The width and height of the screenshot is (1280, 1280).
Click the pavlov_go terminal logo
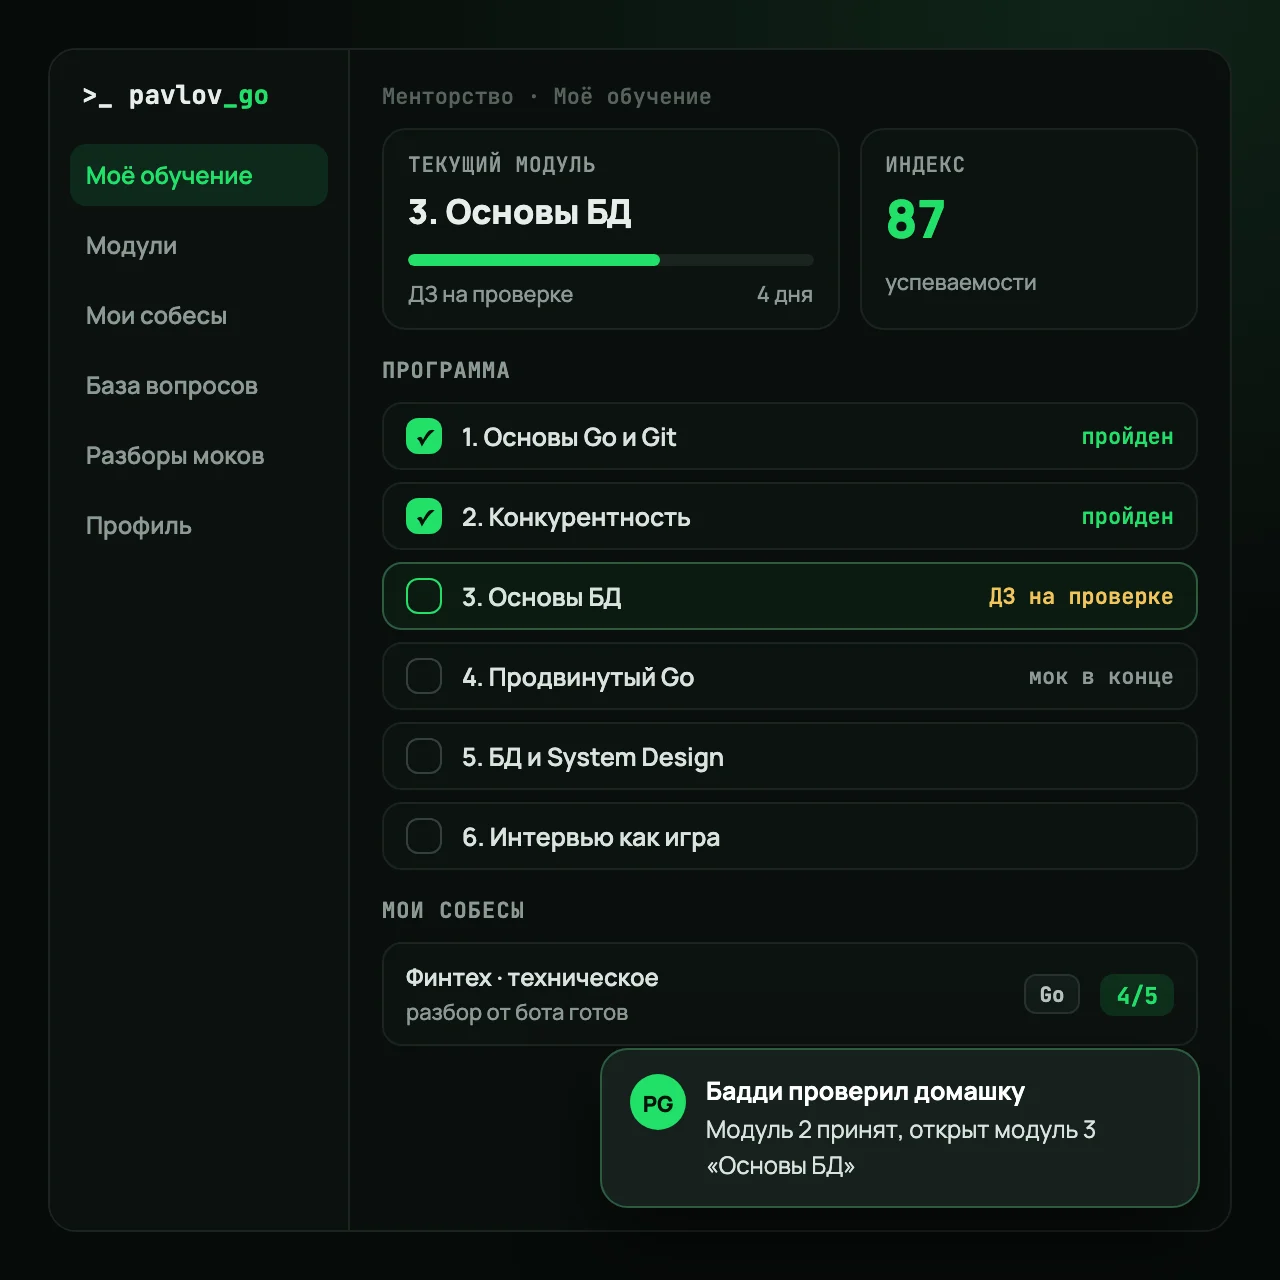coord(175,96)
